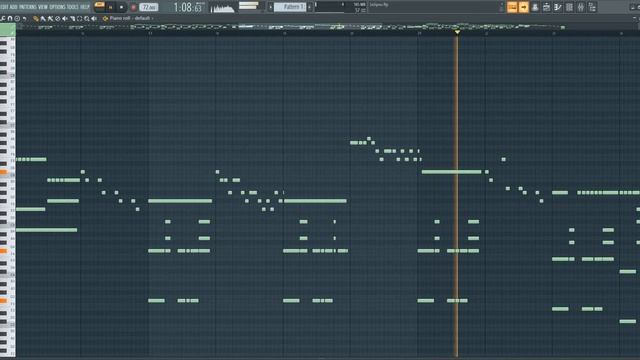Select the Paint brush tool
Screen dimensions: 640x360
click(43, 18)
